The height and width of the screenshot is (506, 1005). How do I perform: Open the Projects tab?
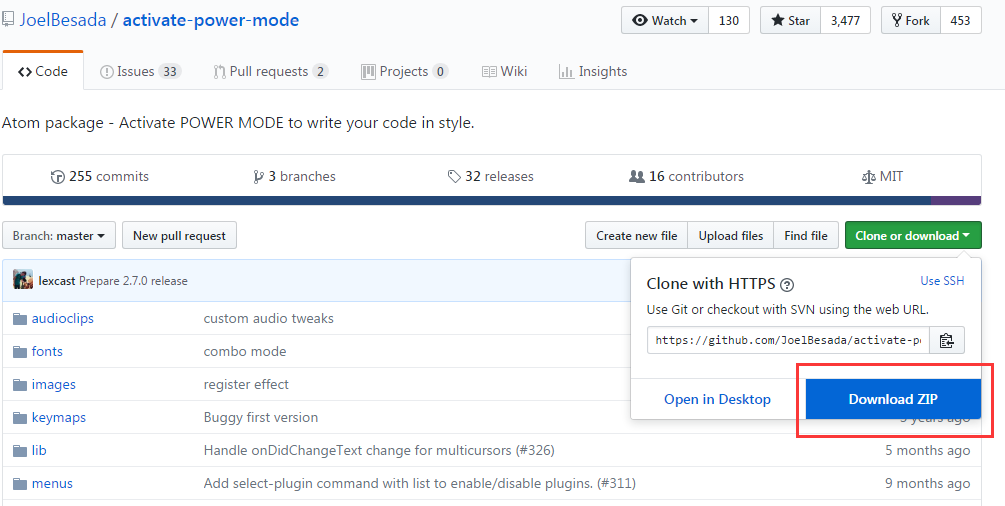click(404, 71)
